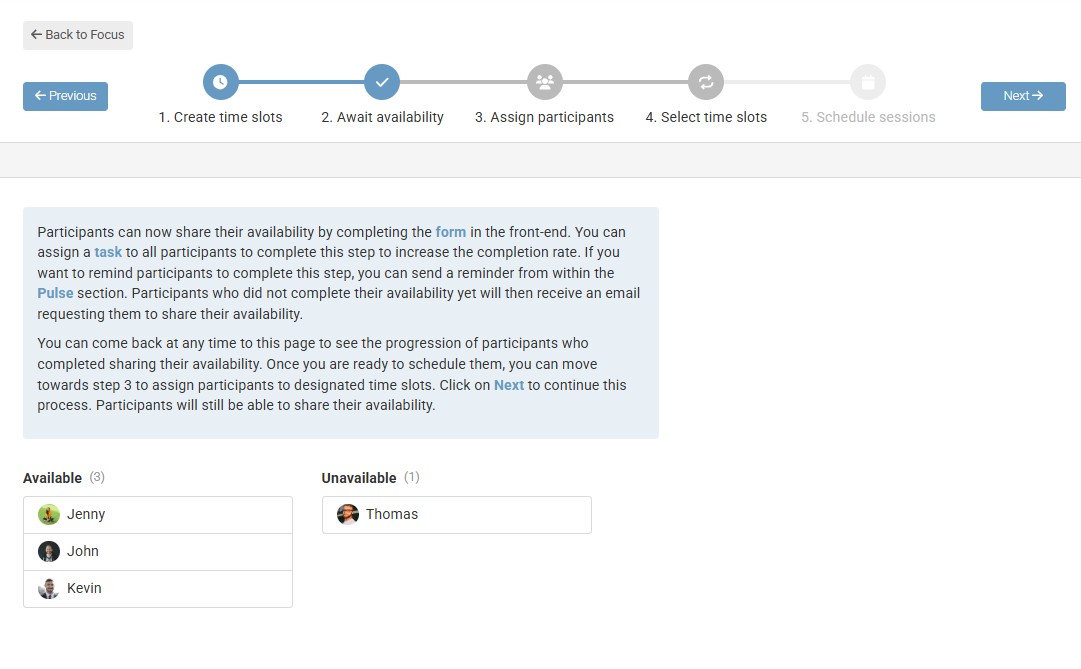This screenshot has height=669, width=1081.
Task: Click the calendar icon for Schedule sessions
Action: tap(868, 82)
